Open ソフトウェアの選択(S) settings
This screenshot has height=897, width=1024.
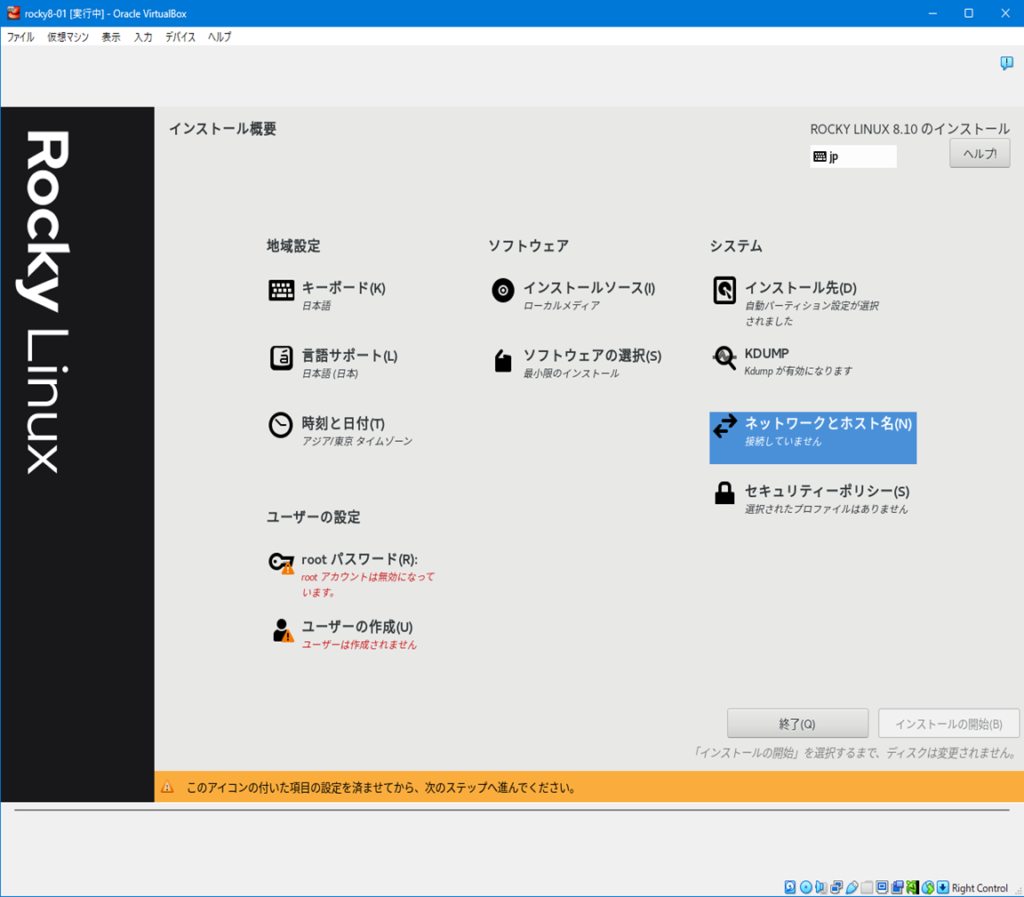coord(592,356)
